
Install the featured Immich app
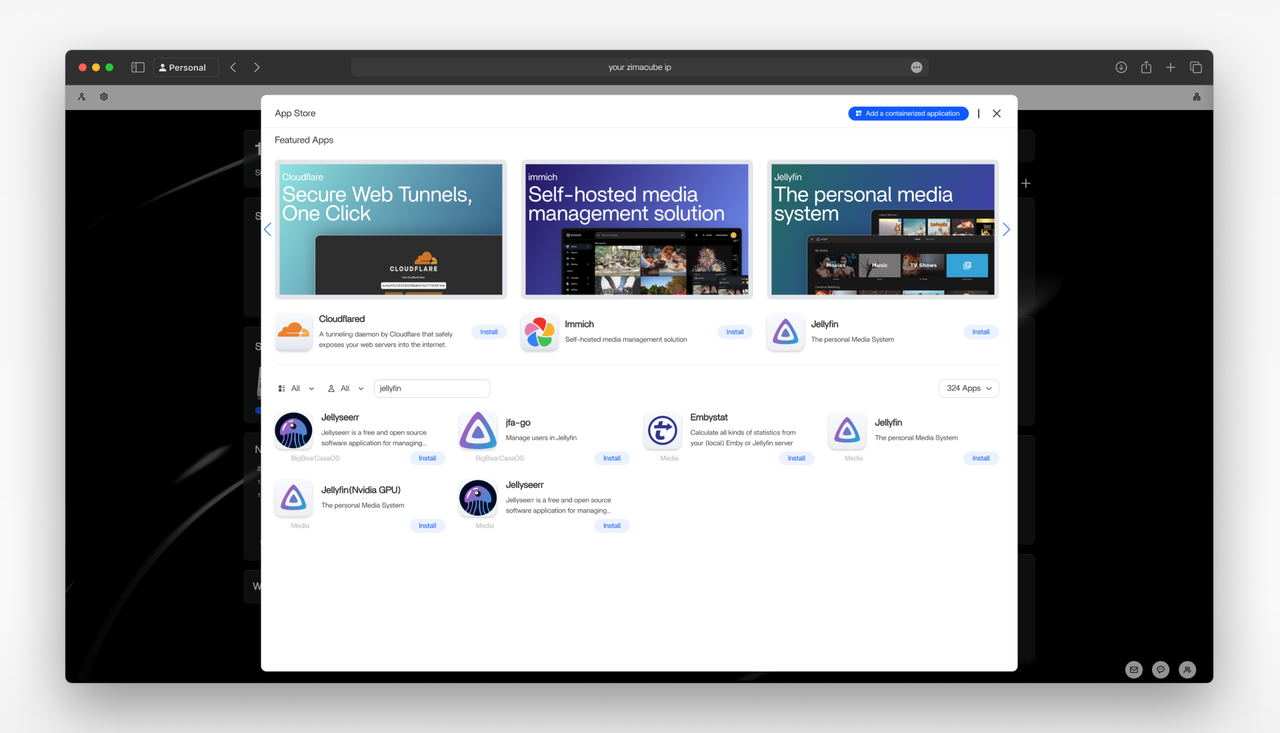point(735,332)
